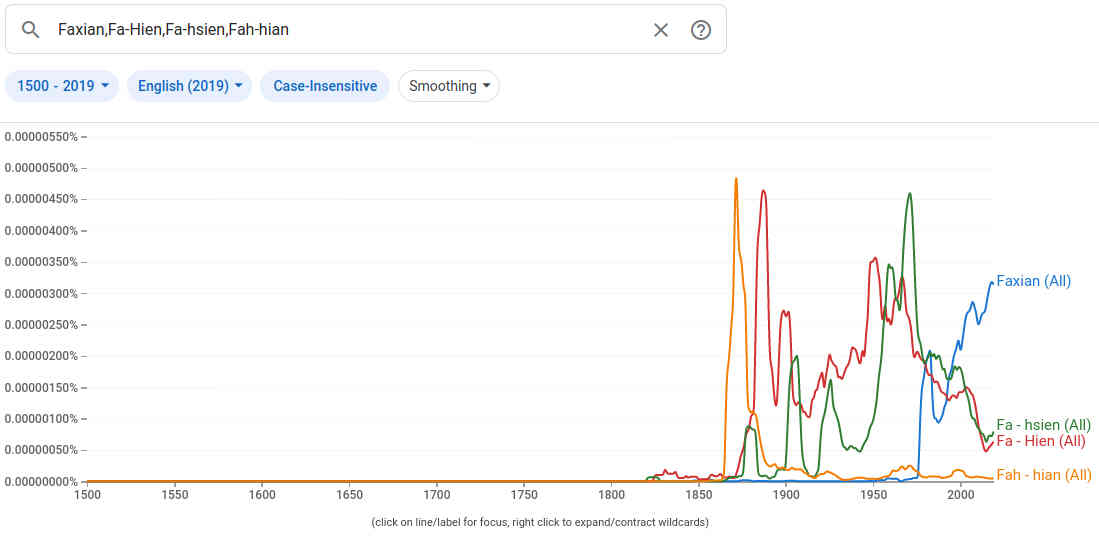Click the 1900 x-axis year label

[x=786, y=494]
